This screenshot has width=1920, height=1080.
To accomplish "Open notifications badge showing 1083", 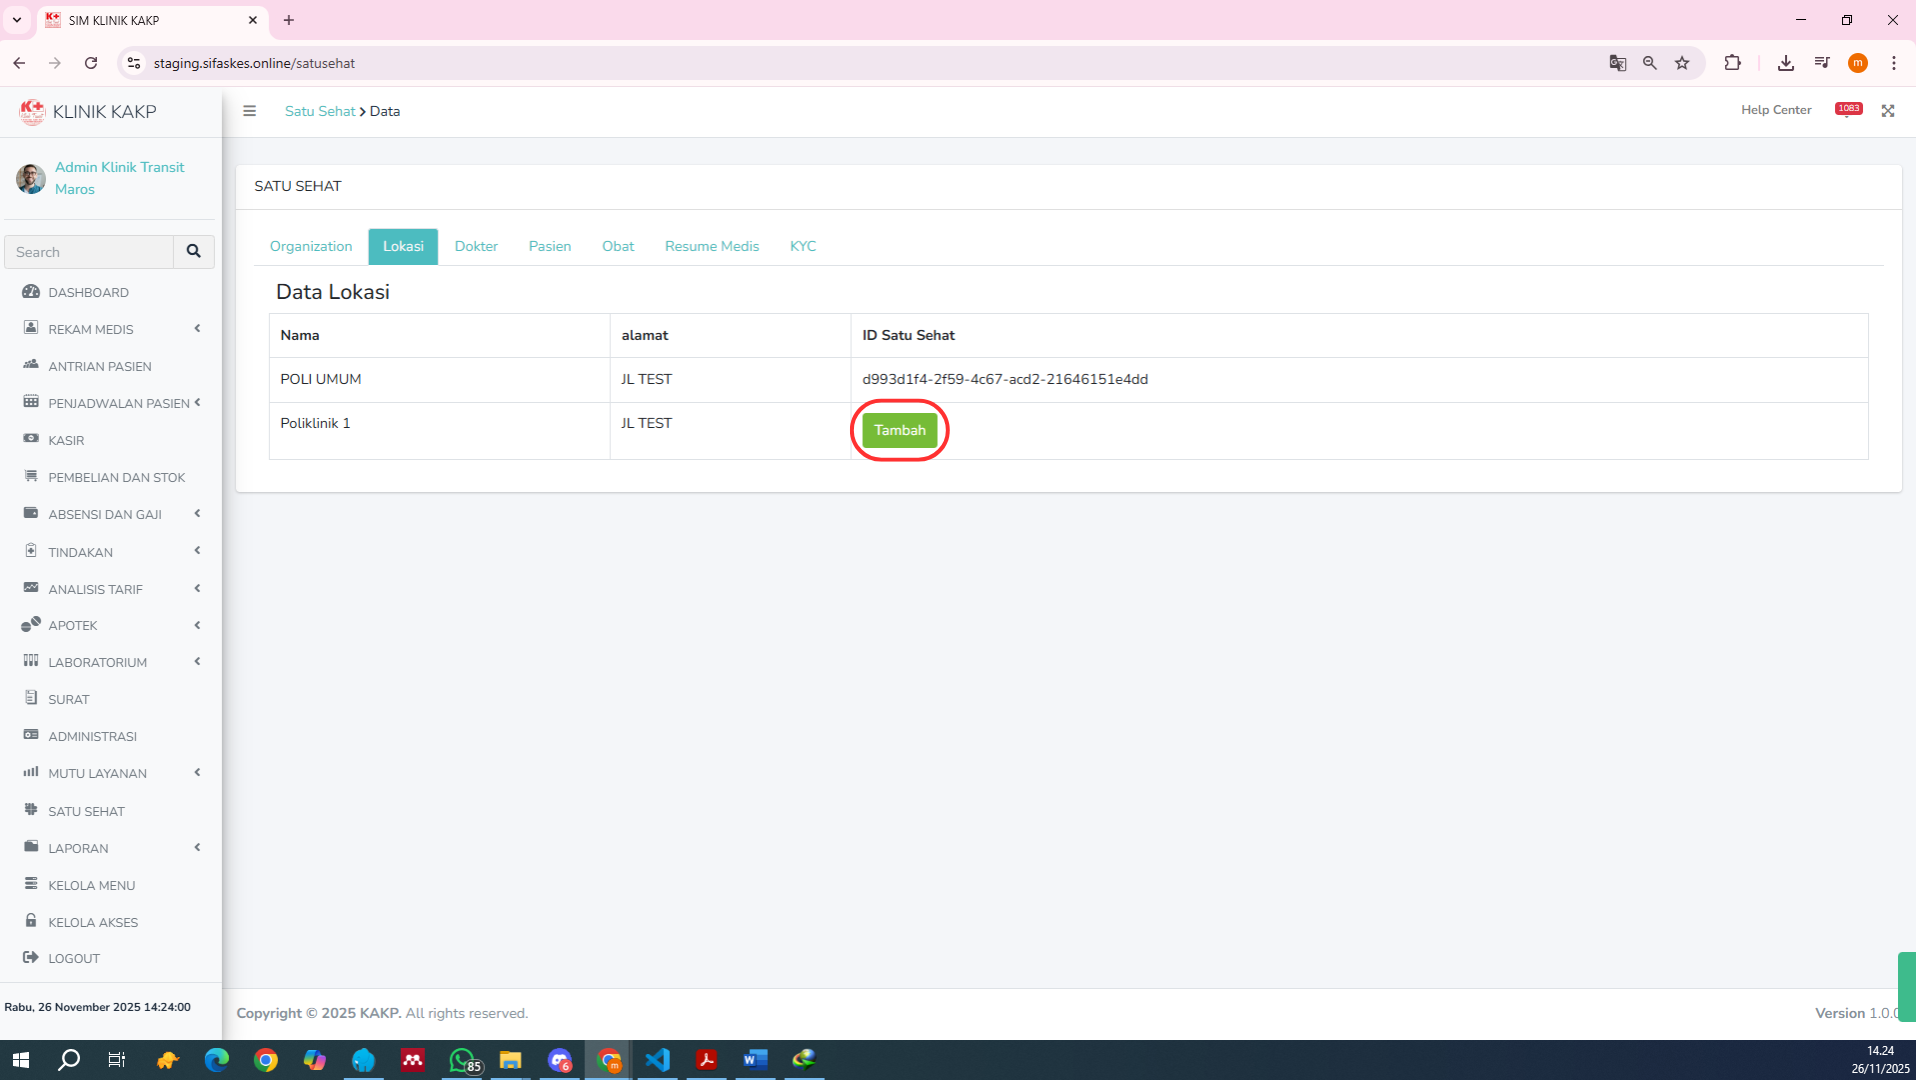I will (x=1847, y=109).
